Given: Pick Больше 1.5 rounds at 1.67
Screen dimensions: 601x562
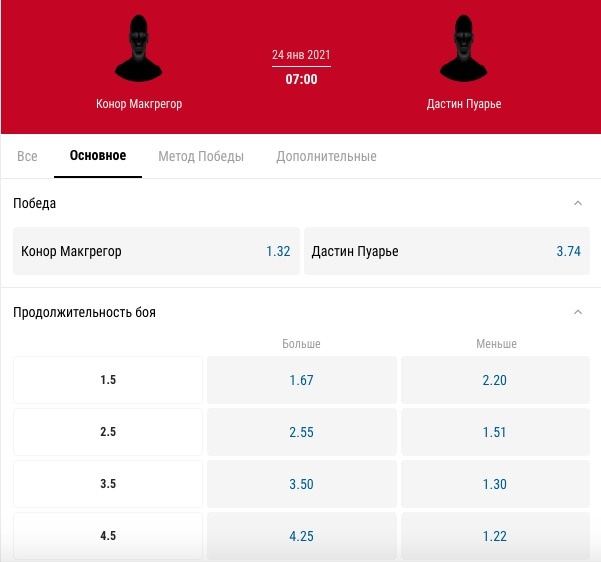Looking at the screenshot, I should (301, 381).
